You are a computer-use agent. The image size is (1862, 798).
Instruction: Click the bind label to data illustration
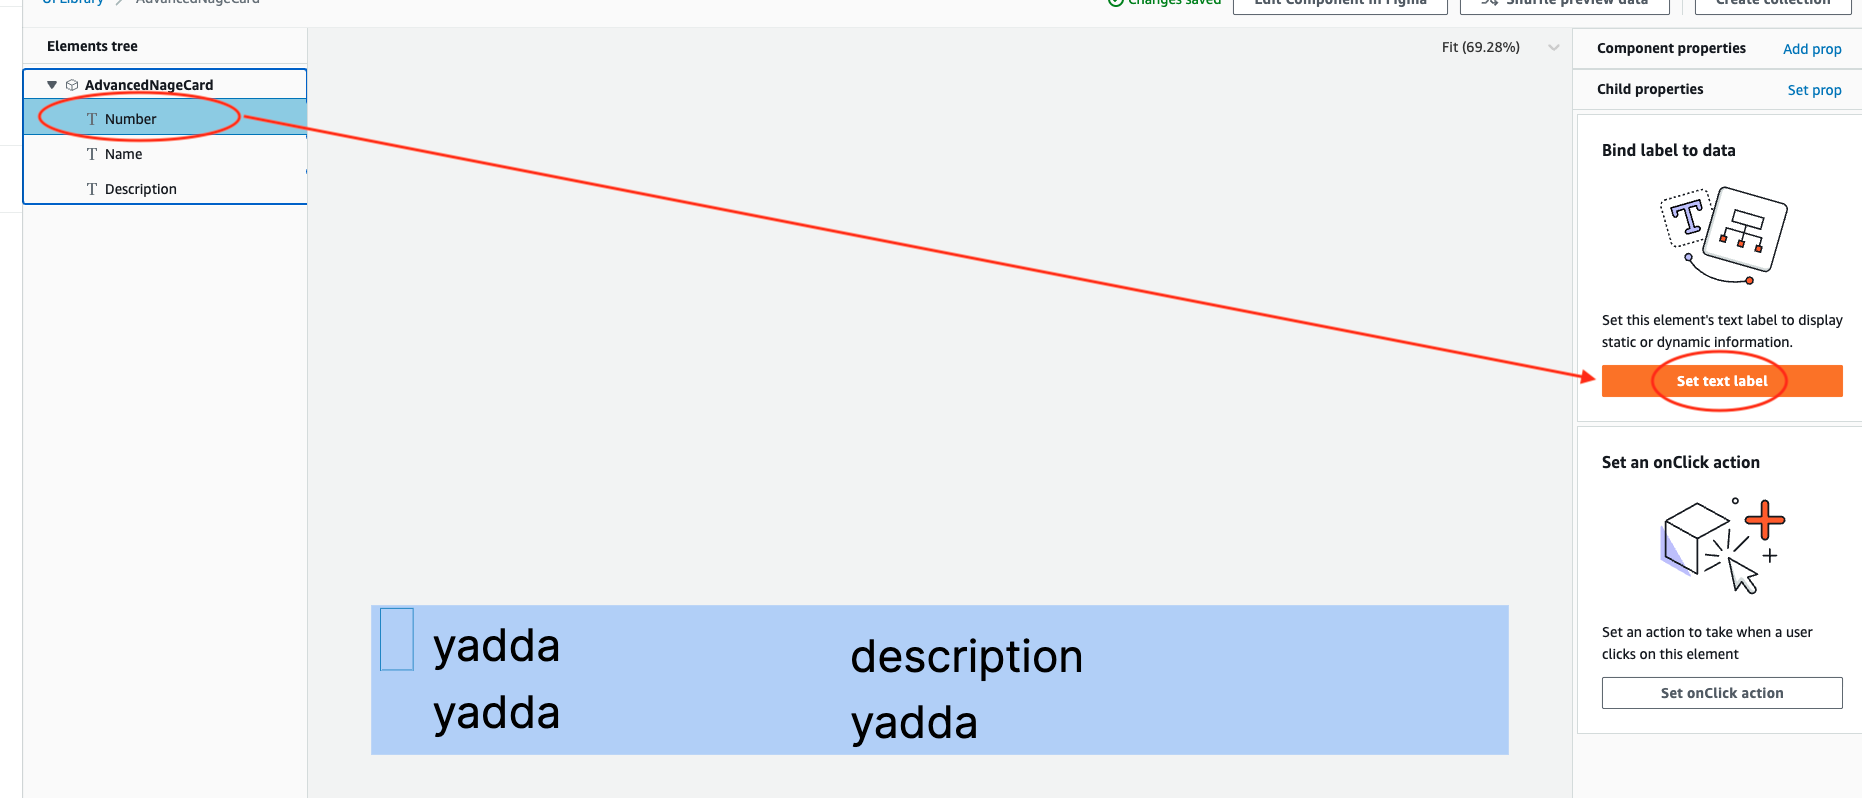click(1722, 233)
